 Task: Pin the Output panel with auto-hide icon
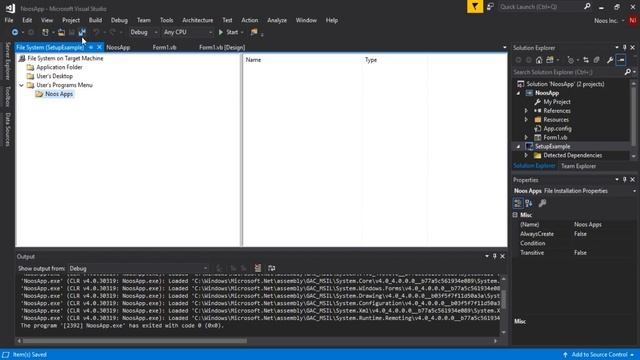click(495, 256)
